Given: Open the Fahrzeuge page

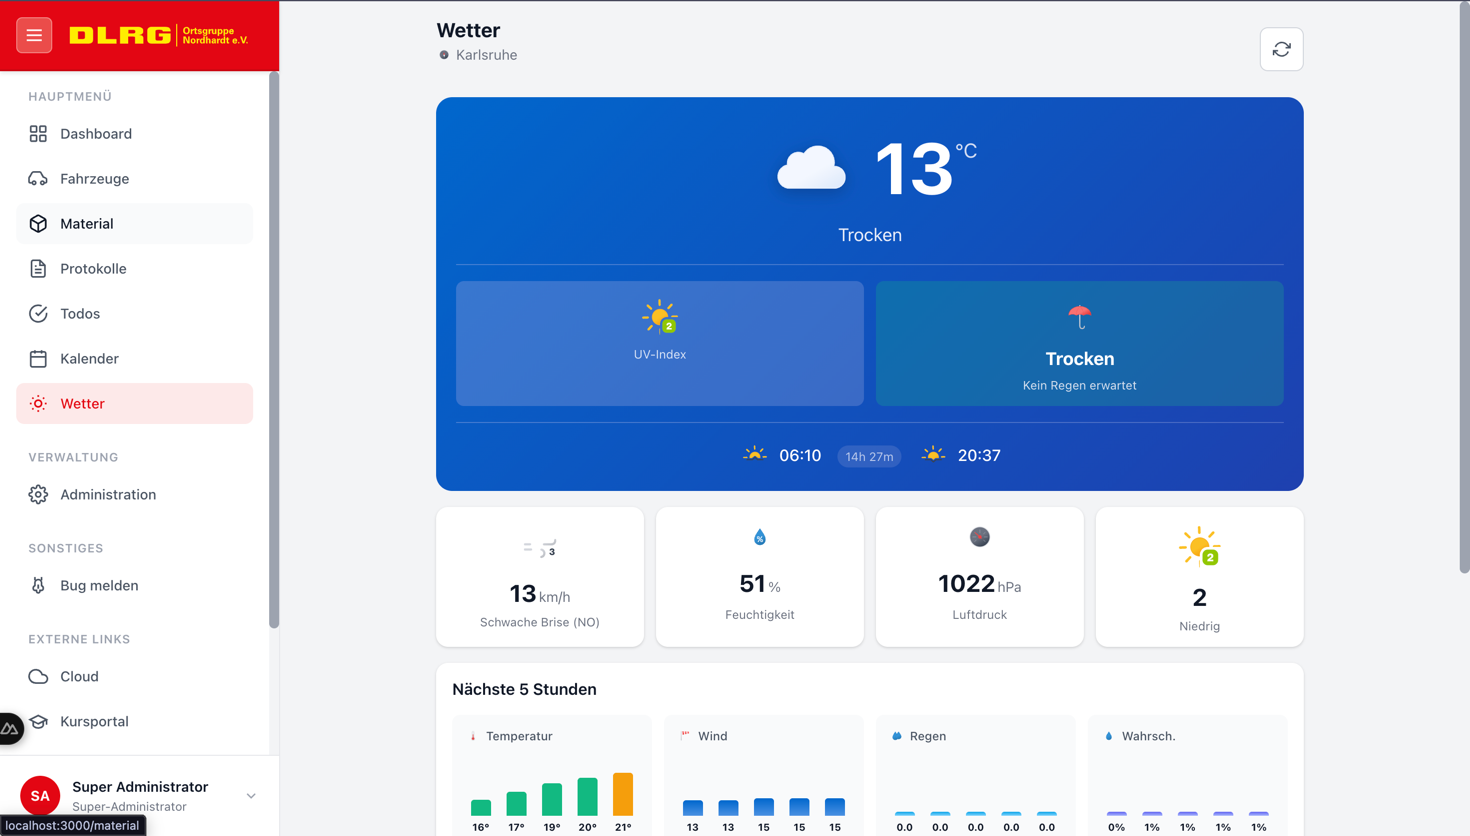Looking at the screenshot, I should (x=134, y=179).
